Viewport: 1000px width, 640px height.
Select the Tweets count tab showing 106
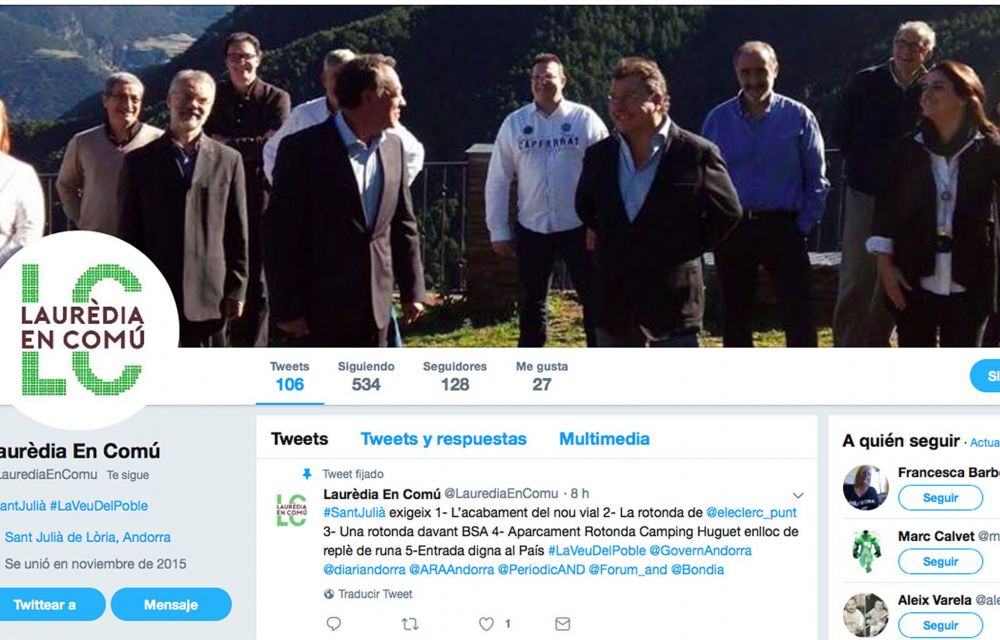coord(290,377)
